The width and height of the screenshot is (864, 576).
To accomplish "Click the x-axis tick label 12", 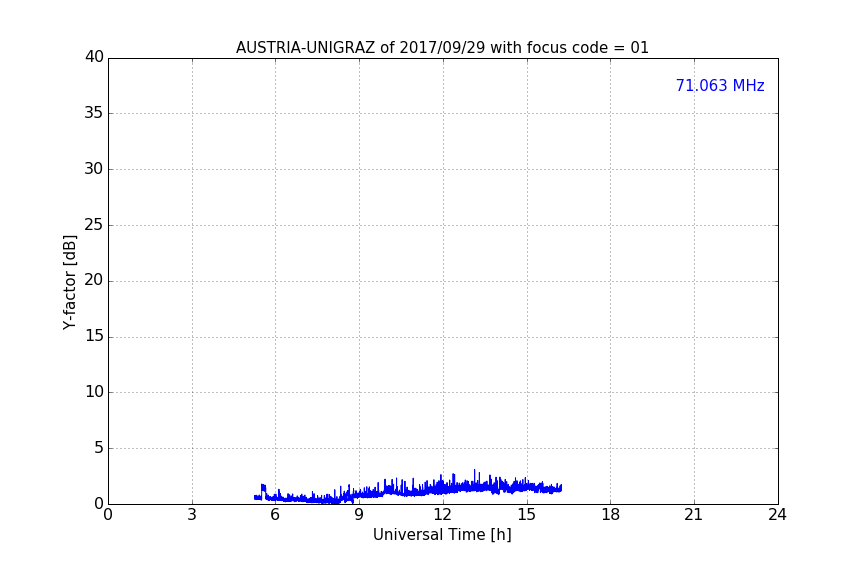I will click(442, 515).
